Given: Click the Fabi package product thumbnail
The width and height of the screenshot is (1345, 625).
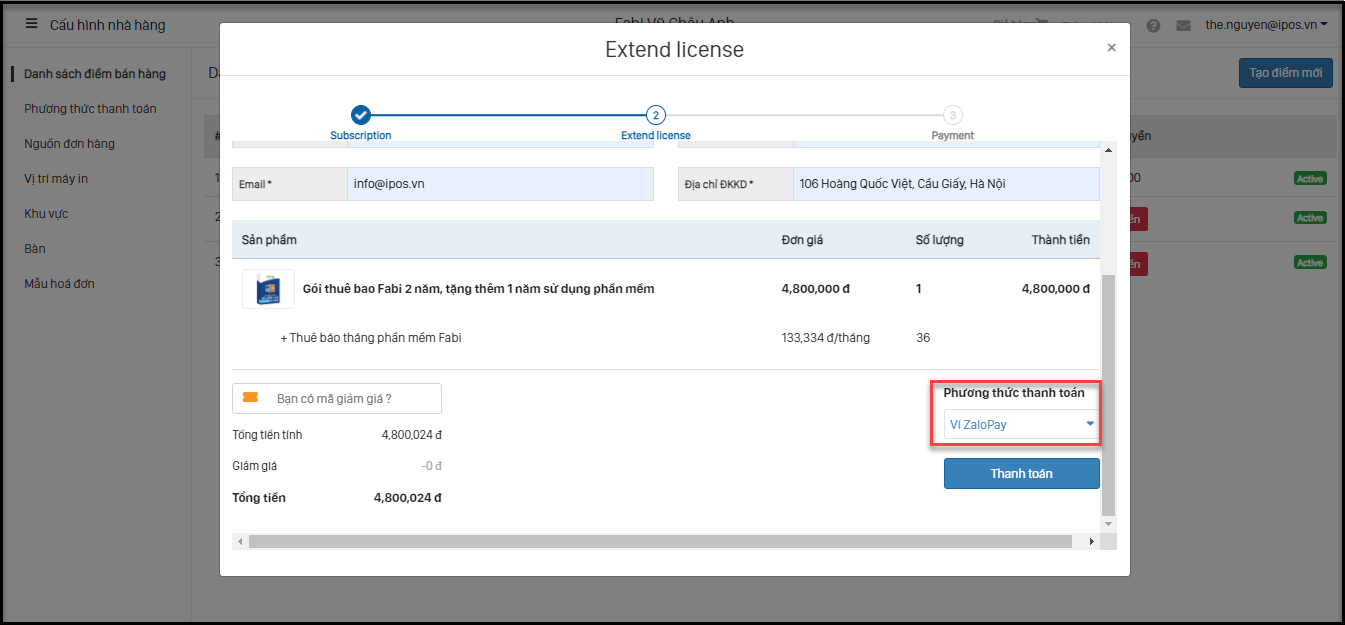Looking at the screenshot, I should 268,289.
